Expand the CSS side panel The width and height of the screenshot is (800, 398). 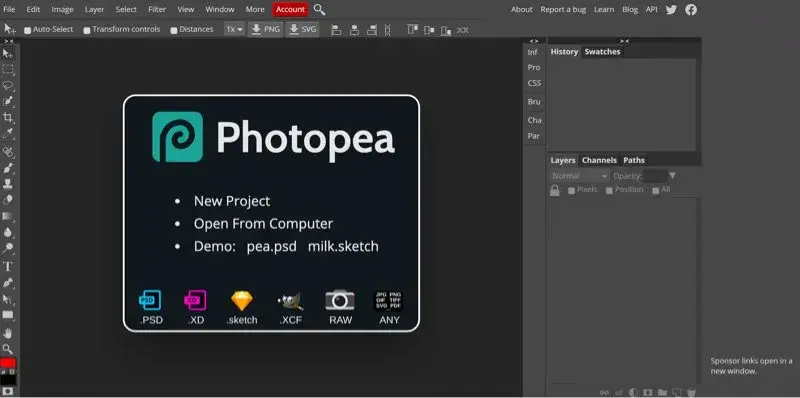click(x=534, y=83)
